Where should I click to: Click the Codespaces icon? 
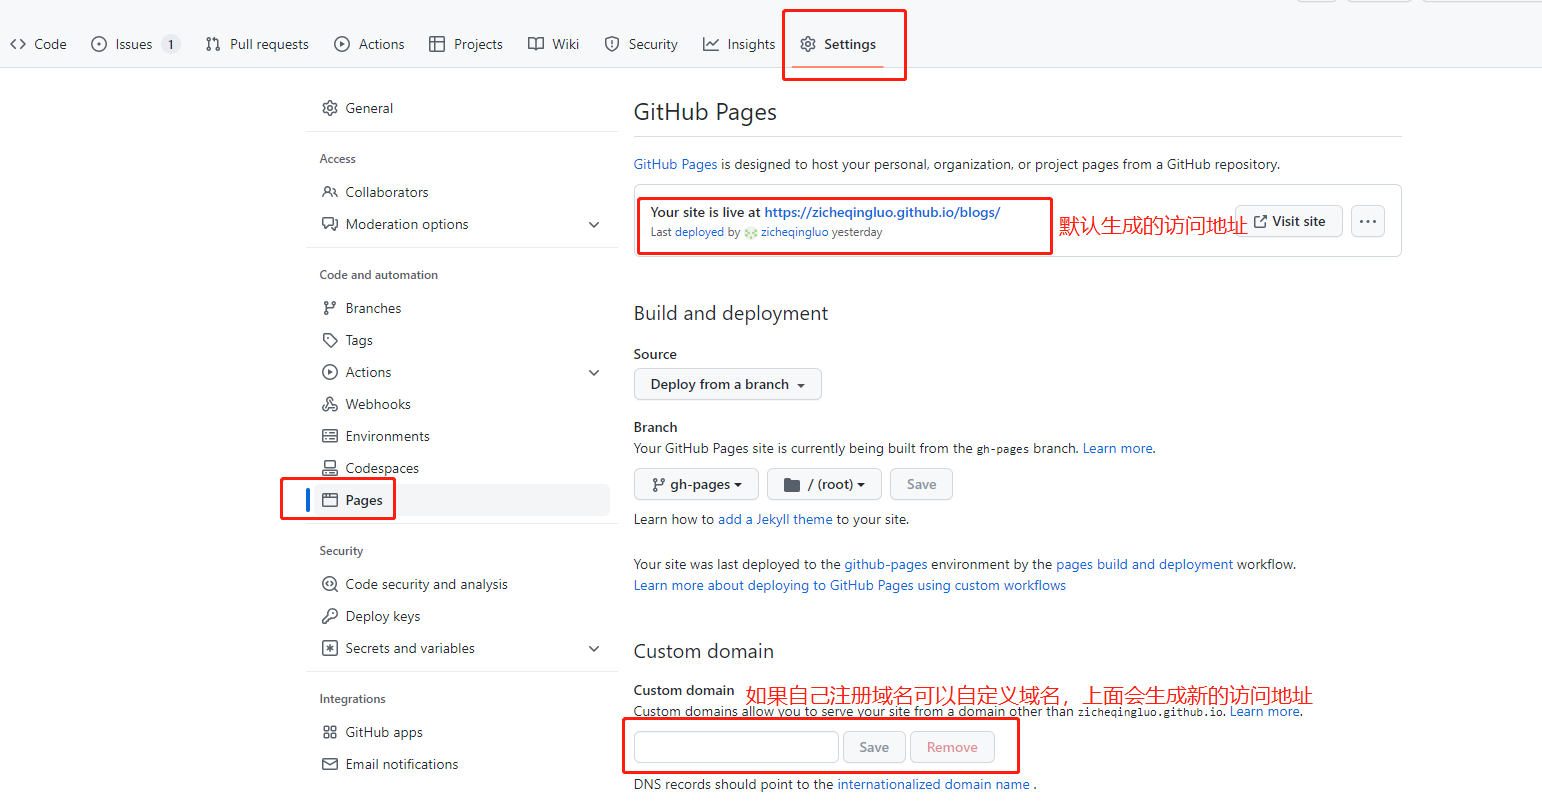click(x=330, y=468)
